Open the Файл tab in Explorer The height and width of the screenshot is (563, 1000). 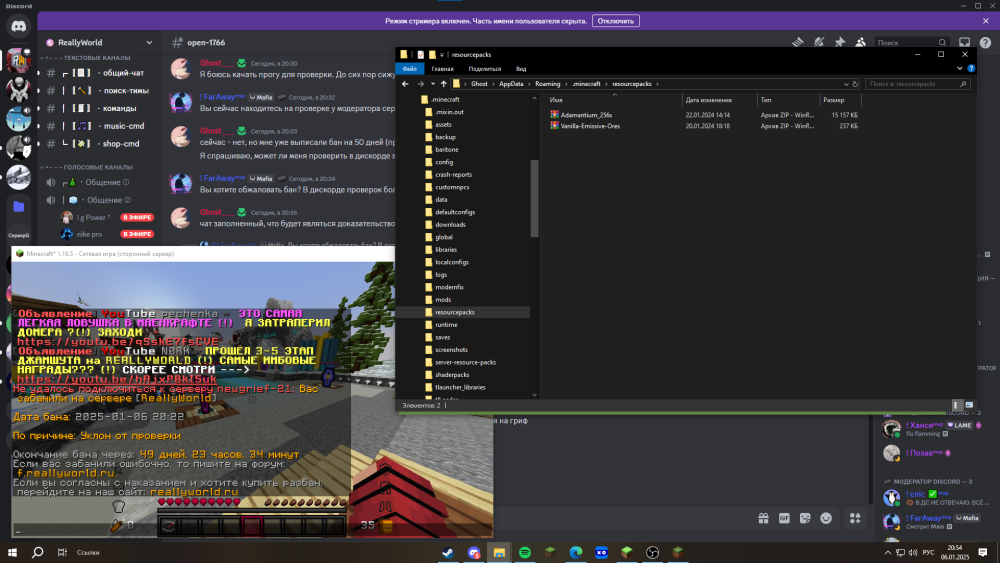[x=409, y=68]
